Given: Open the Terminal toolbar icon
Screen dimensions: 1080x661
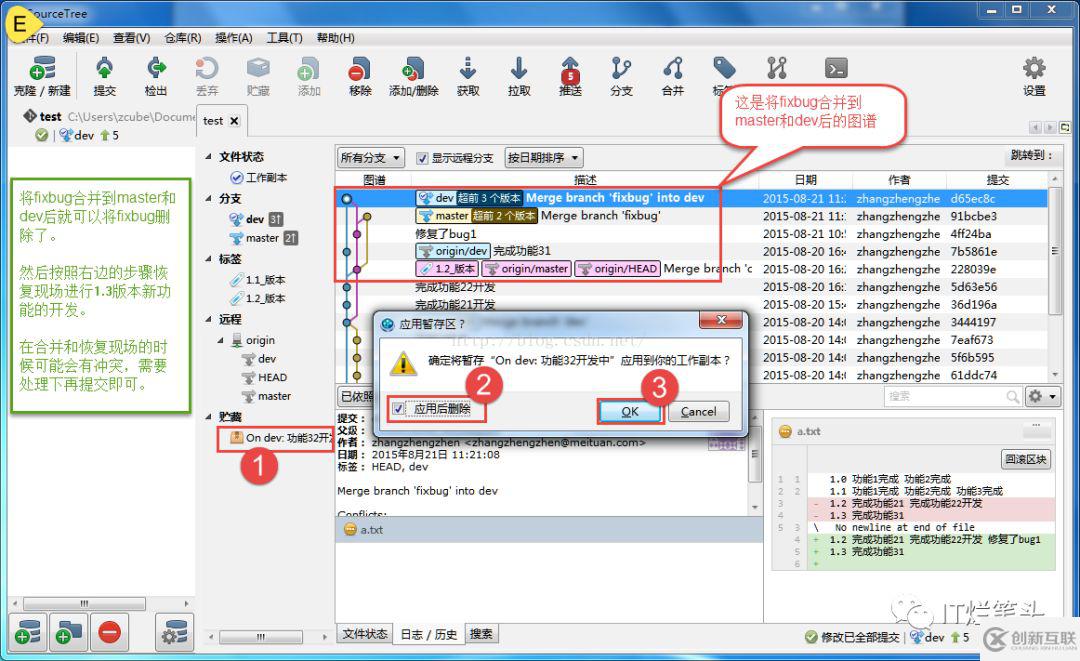Looking at the screenshot, I should click(x=835, y=68).
